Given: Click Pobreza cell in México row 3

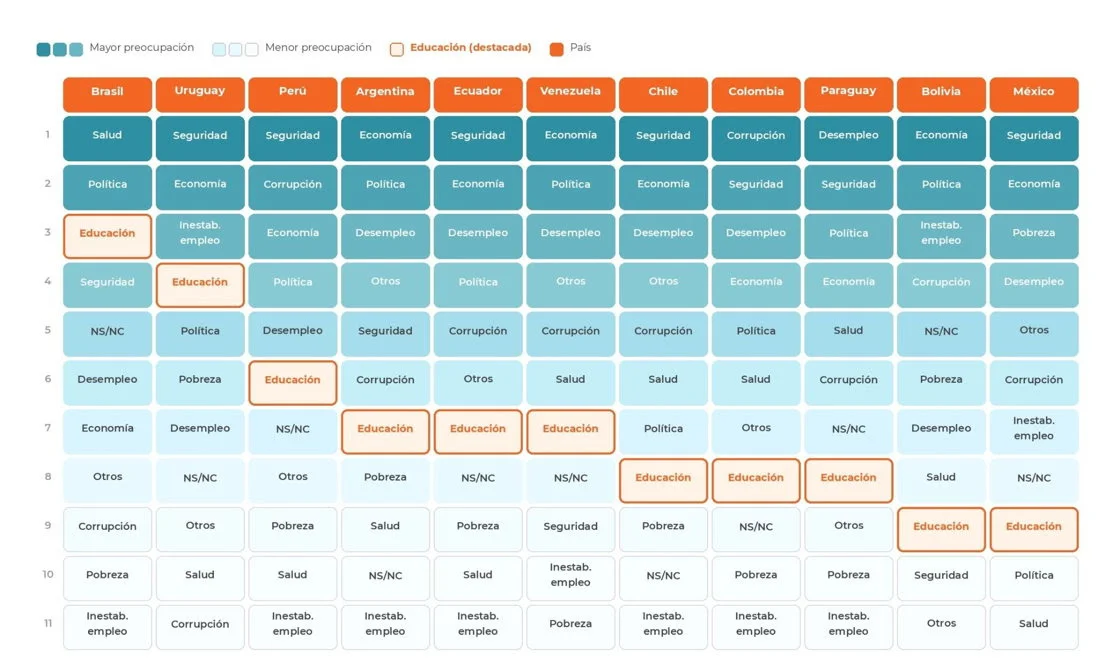Looking at the screenshot, I should click(1034, 236).
